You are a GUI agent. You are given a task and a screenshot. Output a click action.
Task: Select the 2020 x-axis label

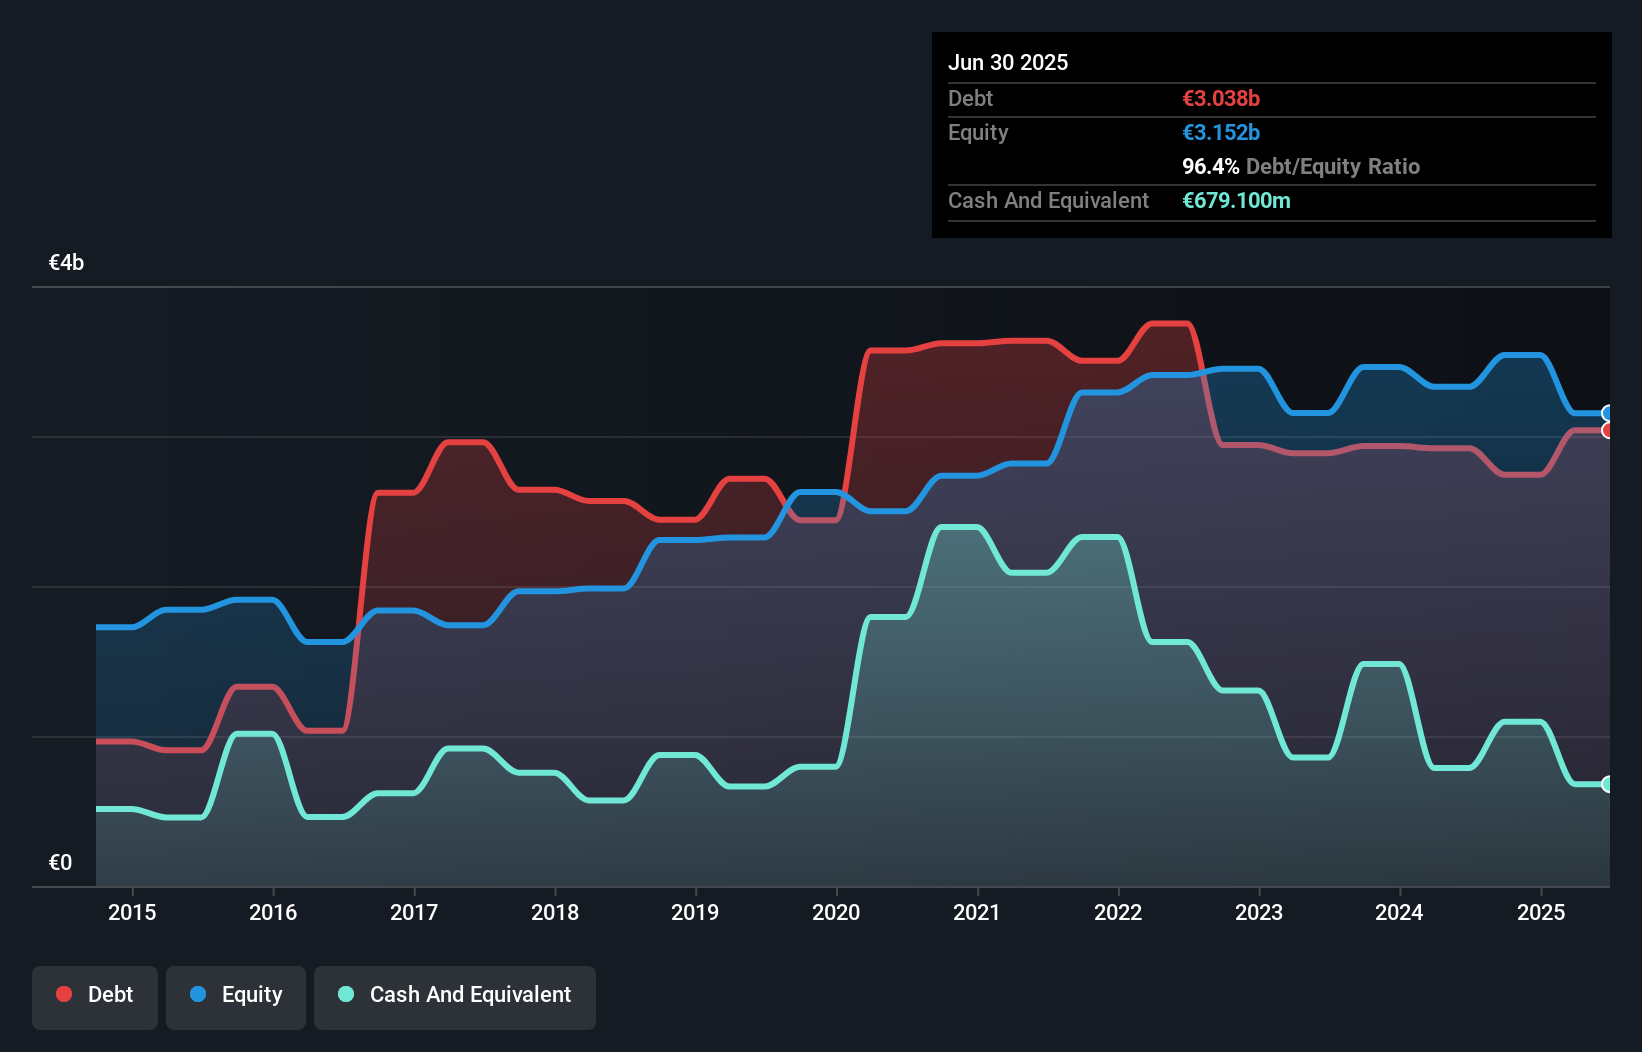tap(836, 912)
